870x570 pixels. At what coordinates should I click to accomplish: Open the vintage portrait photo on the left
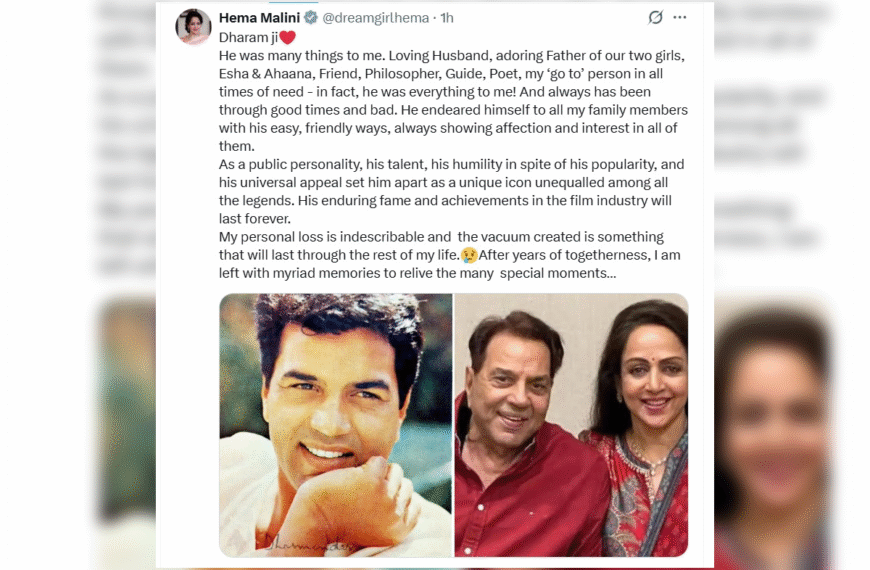336,425
